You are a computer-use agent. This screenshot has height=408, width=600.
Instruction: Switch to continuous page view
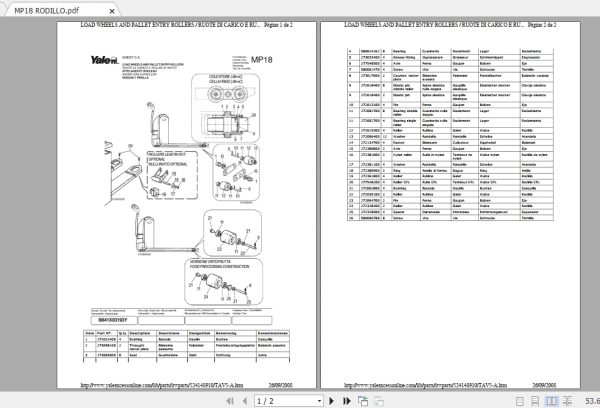click(x=535, y=401)
